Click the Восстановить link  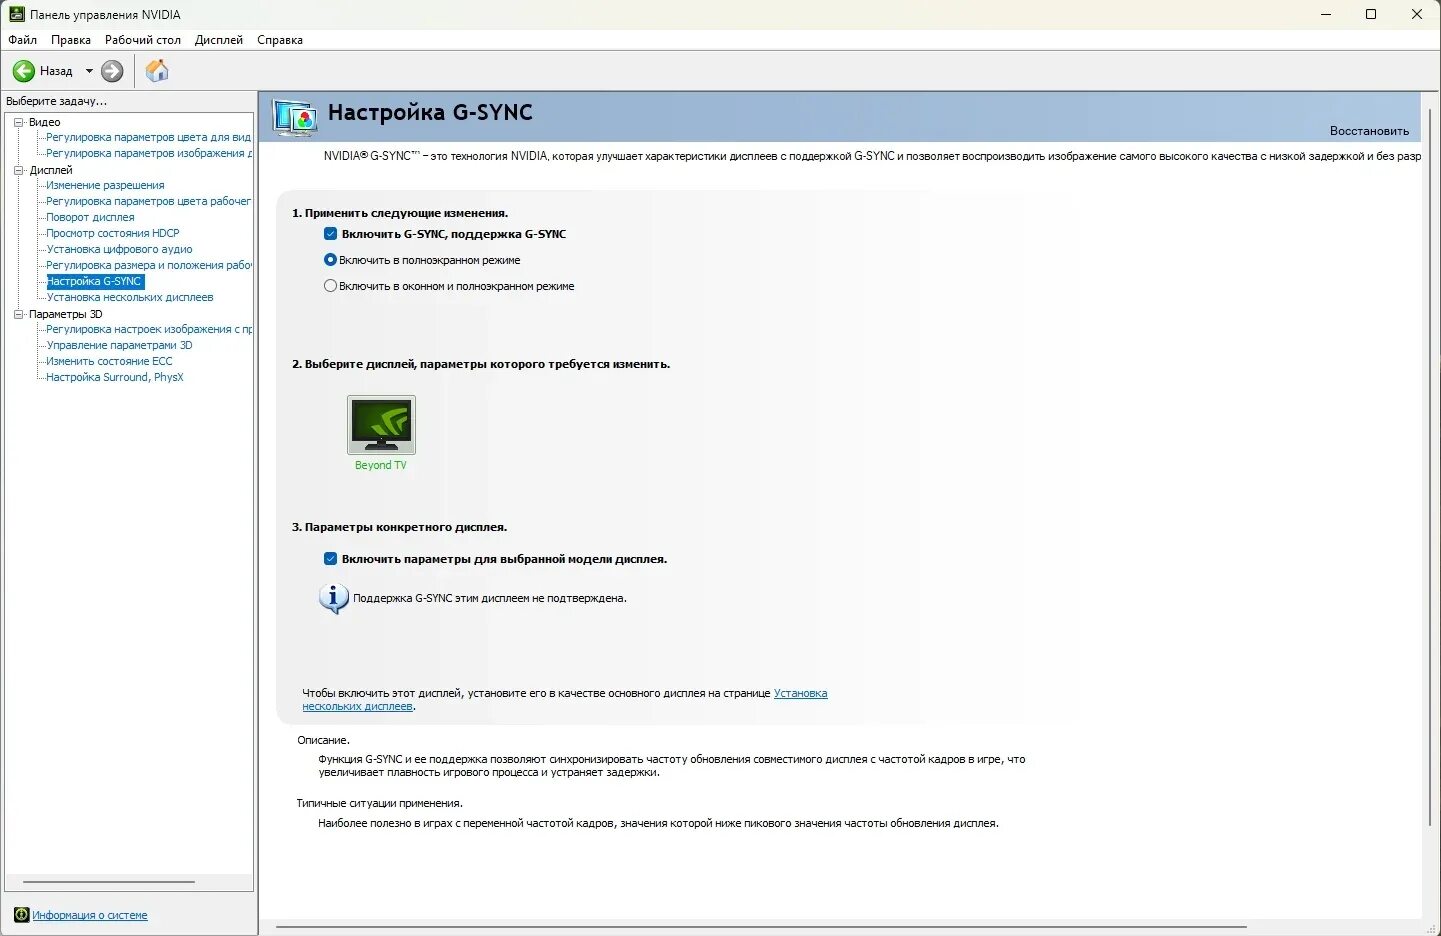pos(1369,131)
